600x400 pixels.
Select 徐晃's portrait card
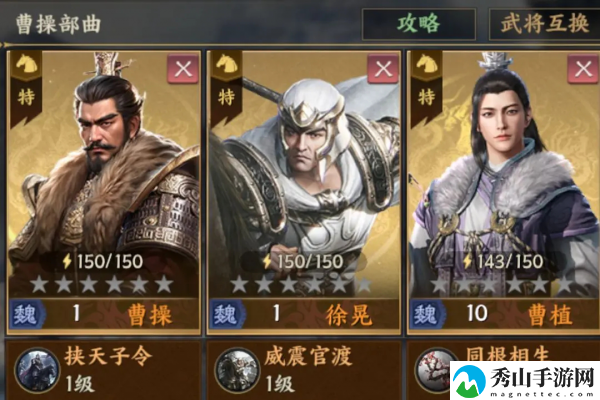304,193
